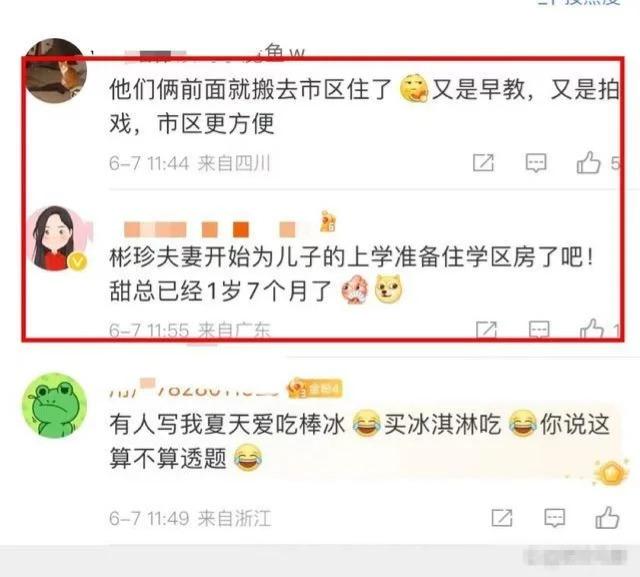Tap the fan badge beside the frog user's name
The width and height of the screenshot is (640, 577).
[314, 388]
